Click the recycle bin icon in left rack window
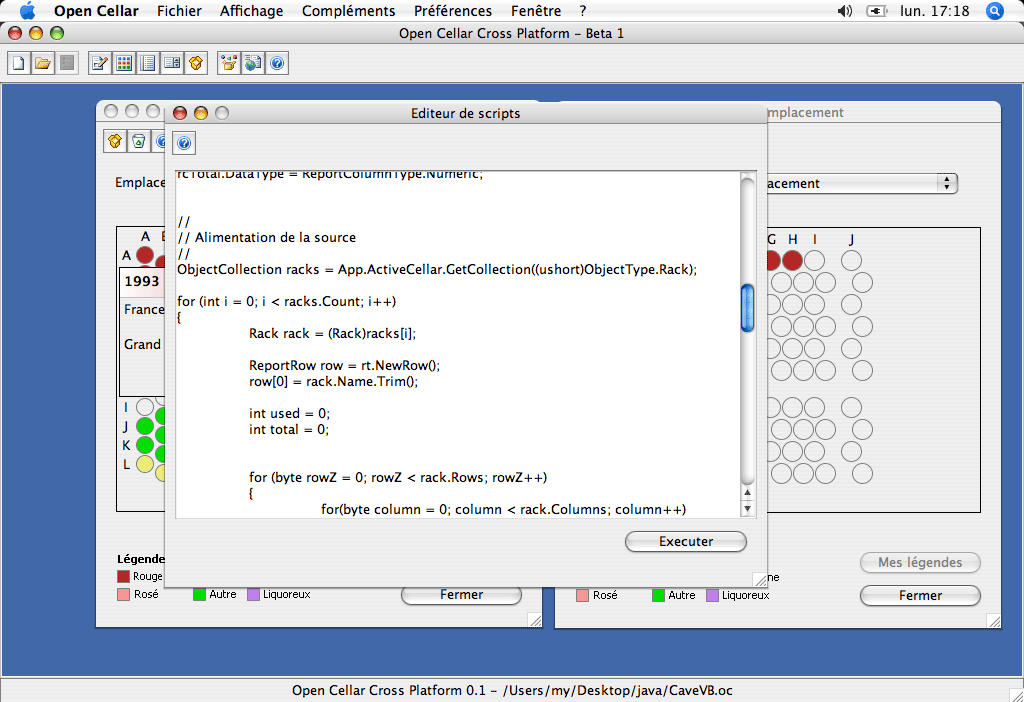Screen dimensions: 1024x702 (x=138, y=141)
